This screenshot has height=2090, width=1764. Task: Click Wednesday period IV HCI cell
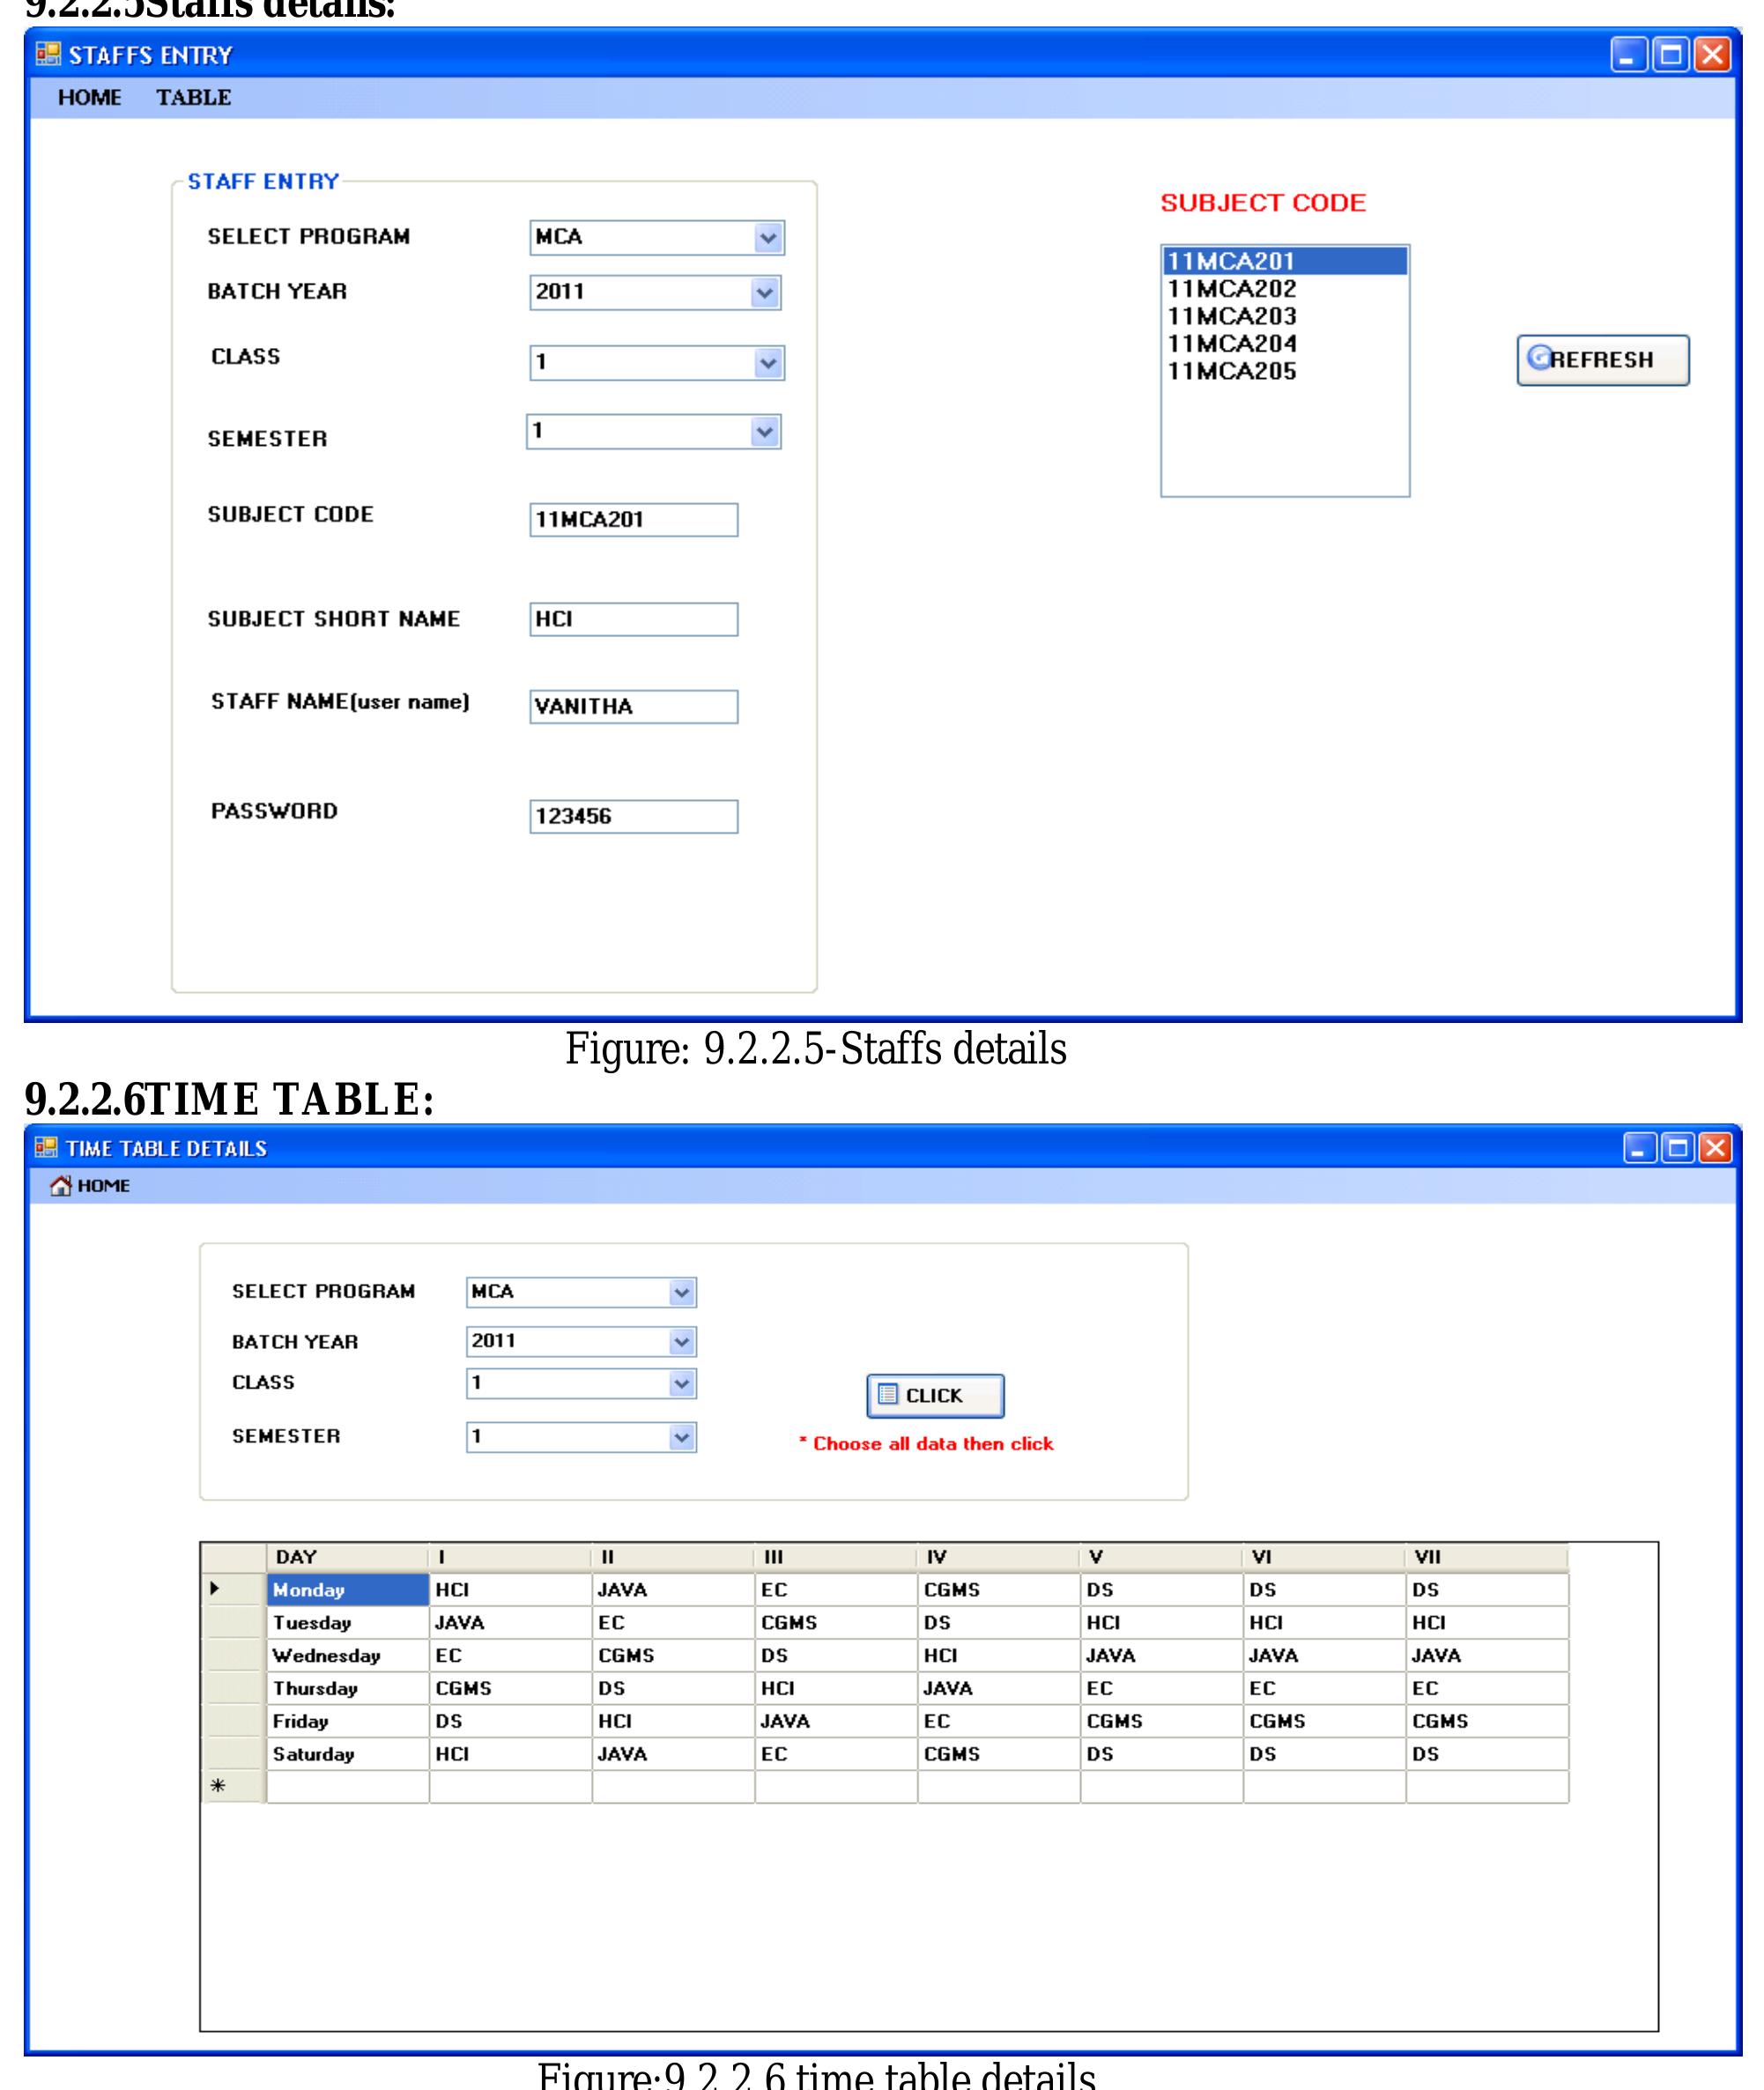[999, 1655]
